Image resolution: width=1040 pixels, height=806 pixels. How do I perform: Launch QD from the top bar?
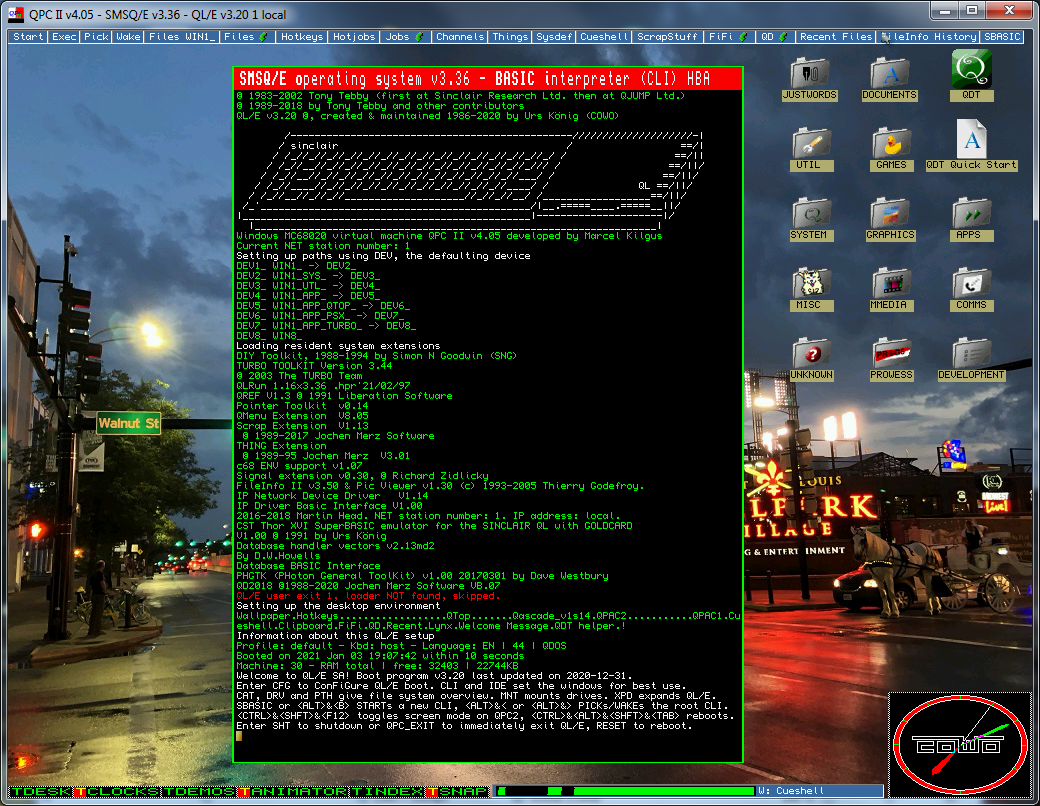pos(774,37)
